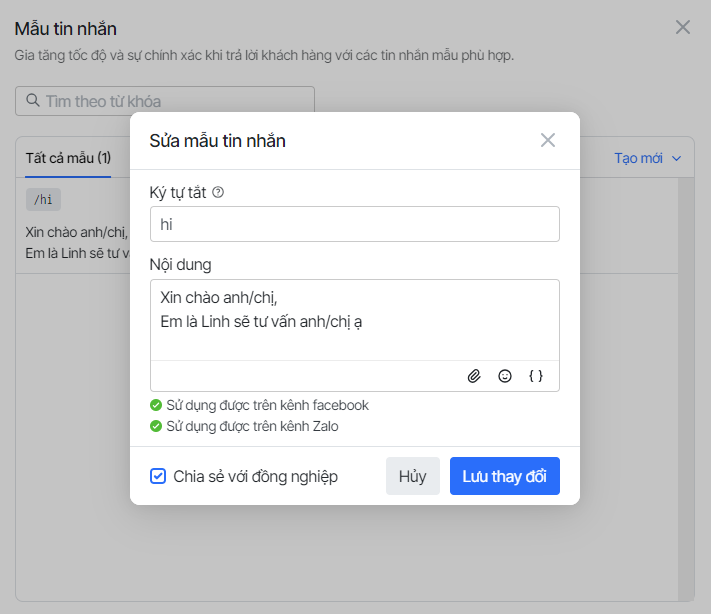Open the emoji picker in the content box
The width and height of the screenshot is (711, 614).
coord(505,376)
